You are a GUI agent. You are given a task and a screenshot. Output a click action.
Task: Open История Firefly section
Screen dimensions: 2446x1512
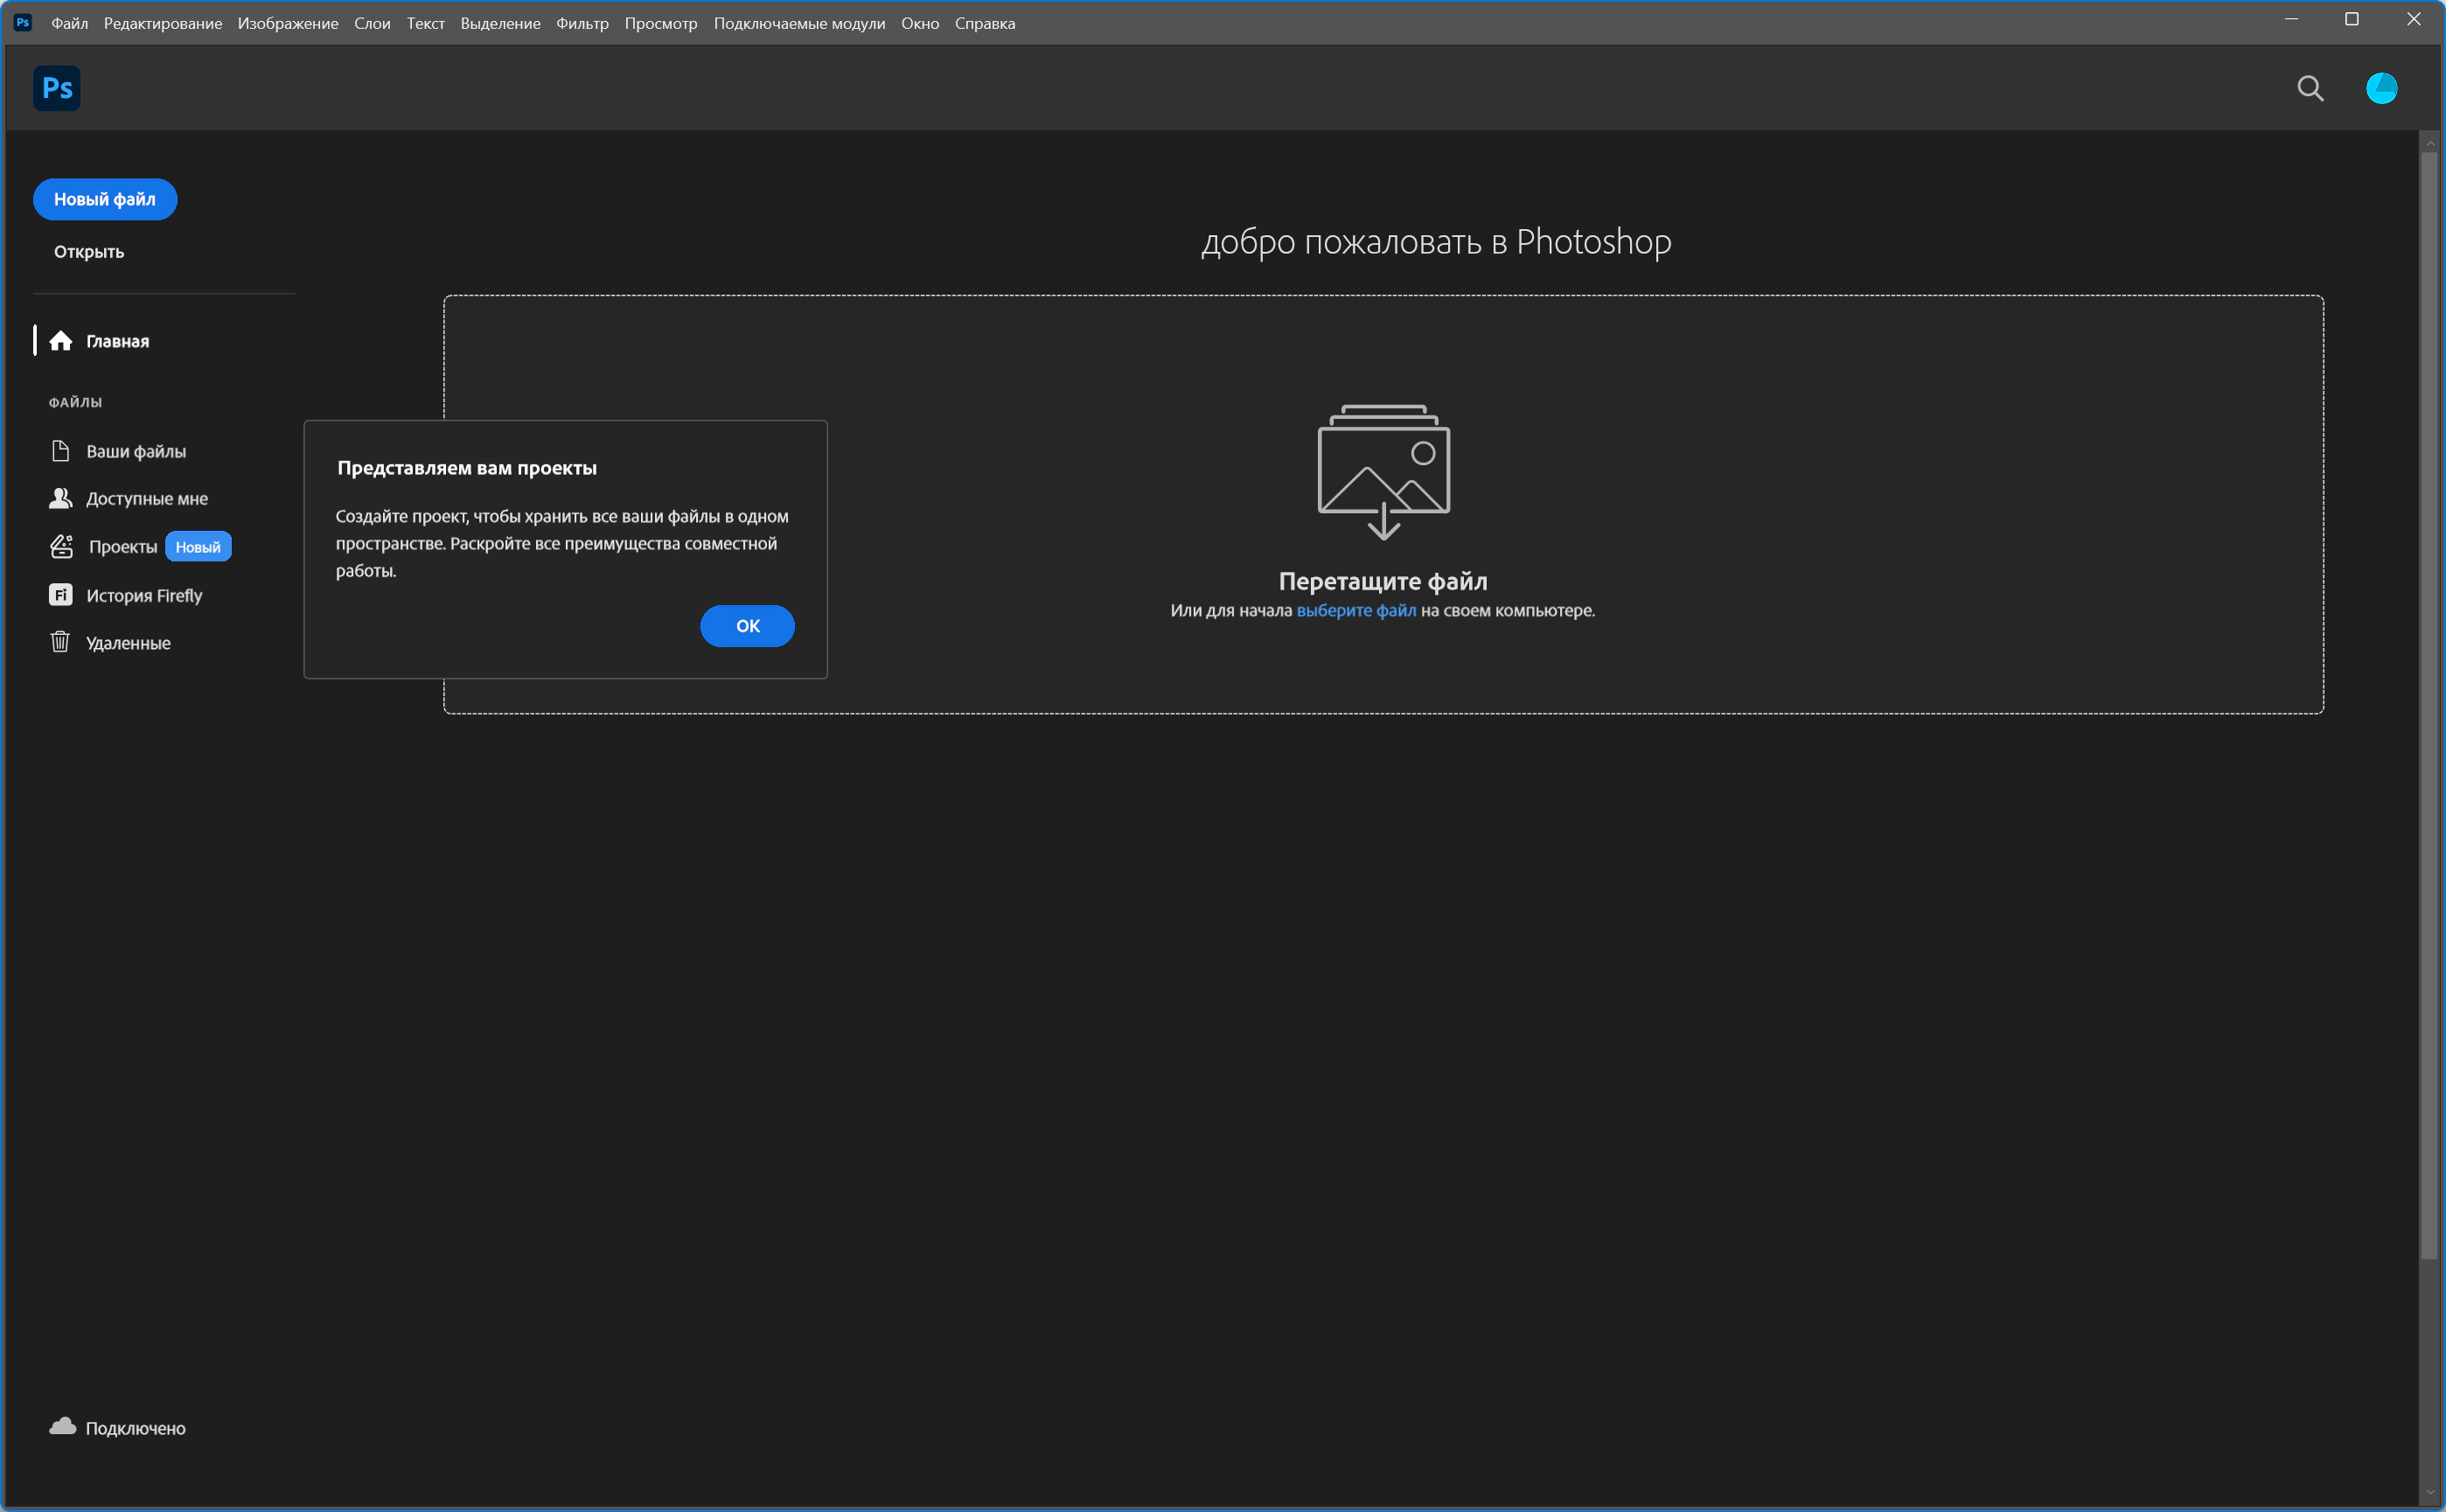(x=143, y=595)
